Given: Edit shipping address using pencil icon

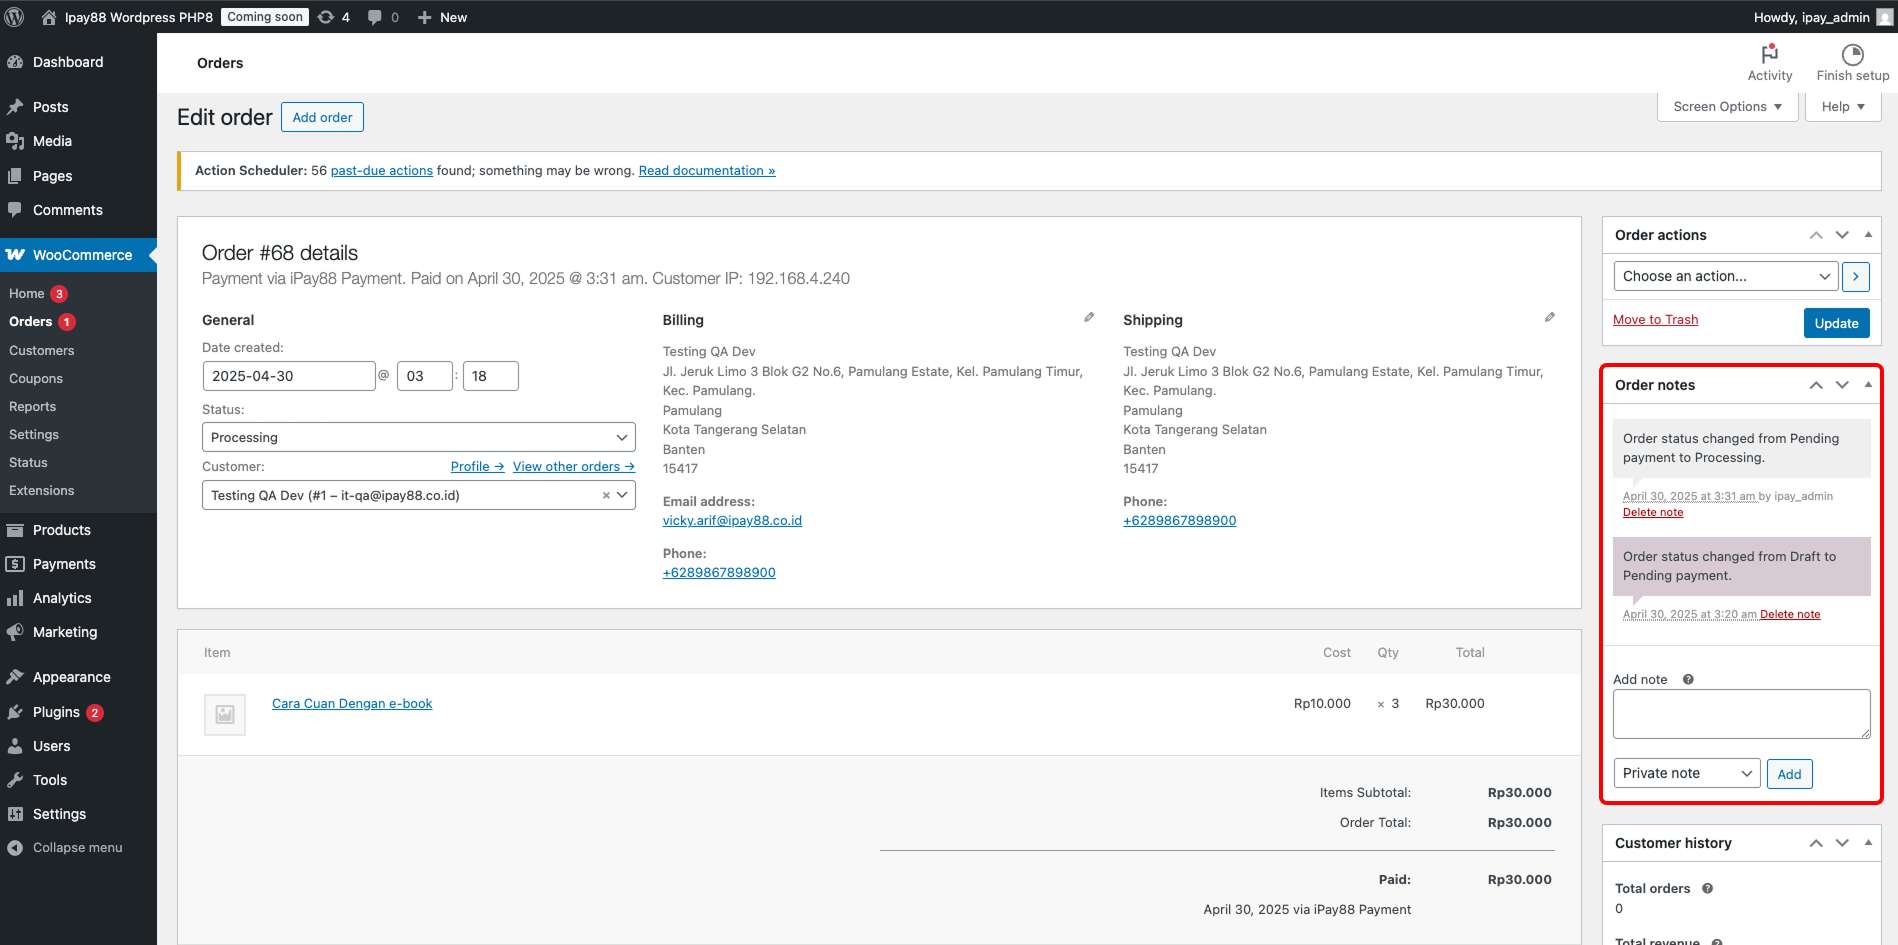Looking at the screenshot, I should [x=1549, y=317].
